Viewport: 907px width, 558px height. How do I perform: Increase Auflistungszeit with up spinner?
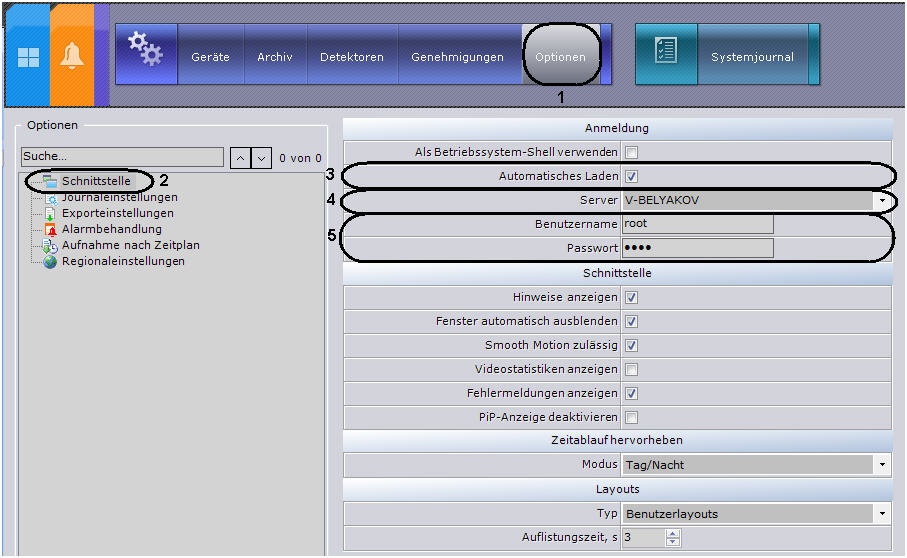672,534
